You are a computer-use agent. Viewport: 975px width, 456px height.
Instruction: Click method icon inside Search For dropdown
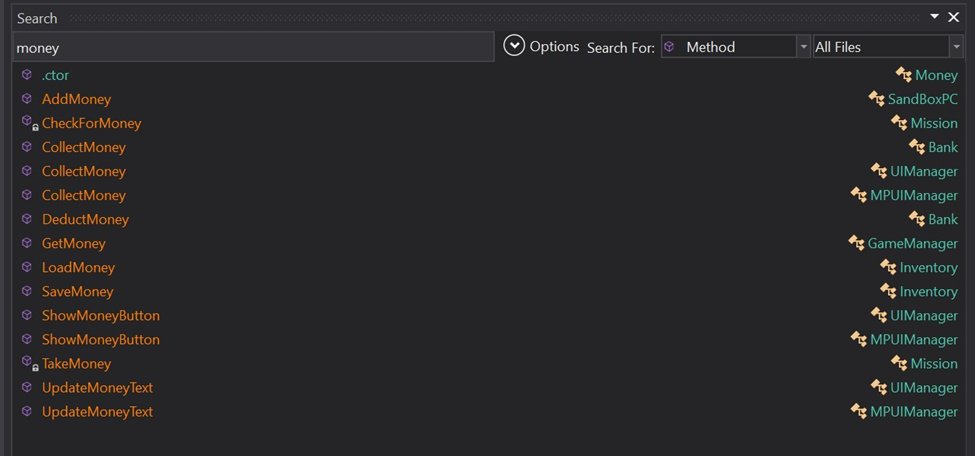pyautogui.click(x=669, y=47)
